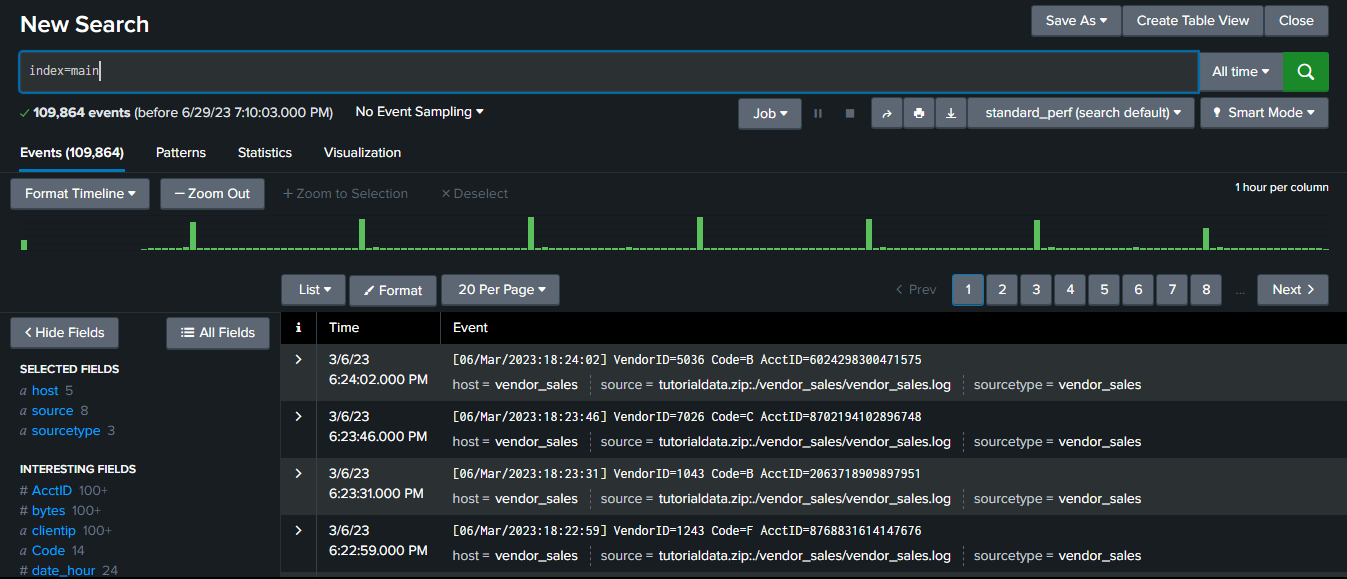Click event text with VendorID=7026
Image resolution: width=1347 pixels, height=579 pixels.
pyautogui.click(x=687, y=417)
